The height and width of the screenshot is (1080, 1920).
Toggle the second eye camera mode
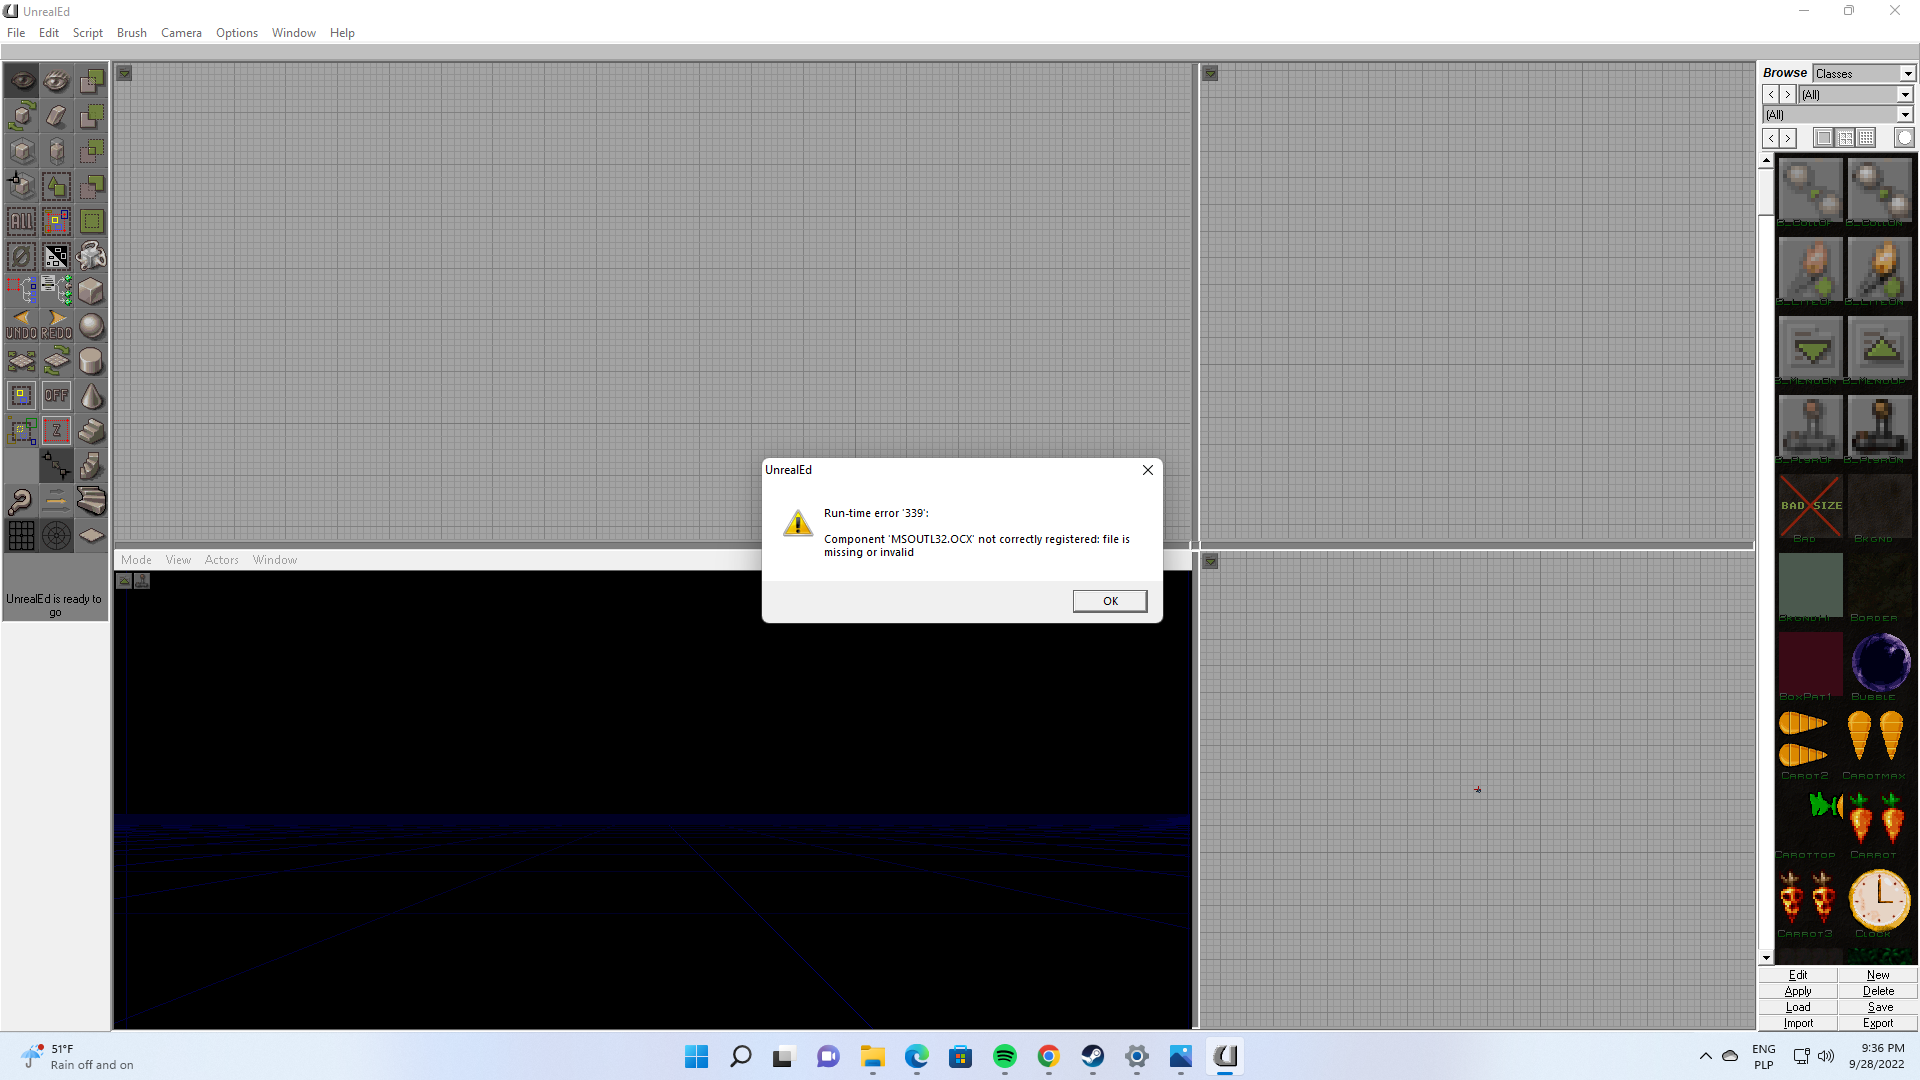(x=57, y=81)
